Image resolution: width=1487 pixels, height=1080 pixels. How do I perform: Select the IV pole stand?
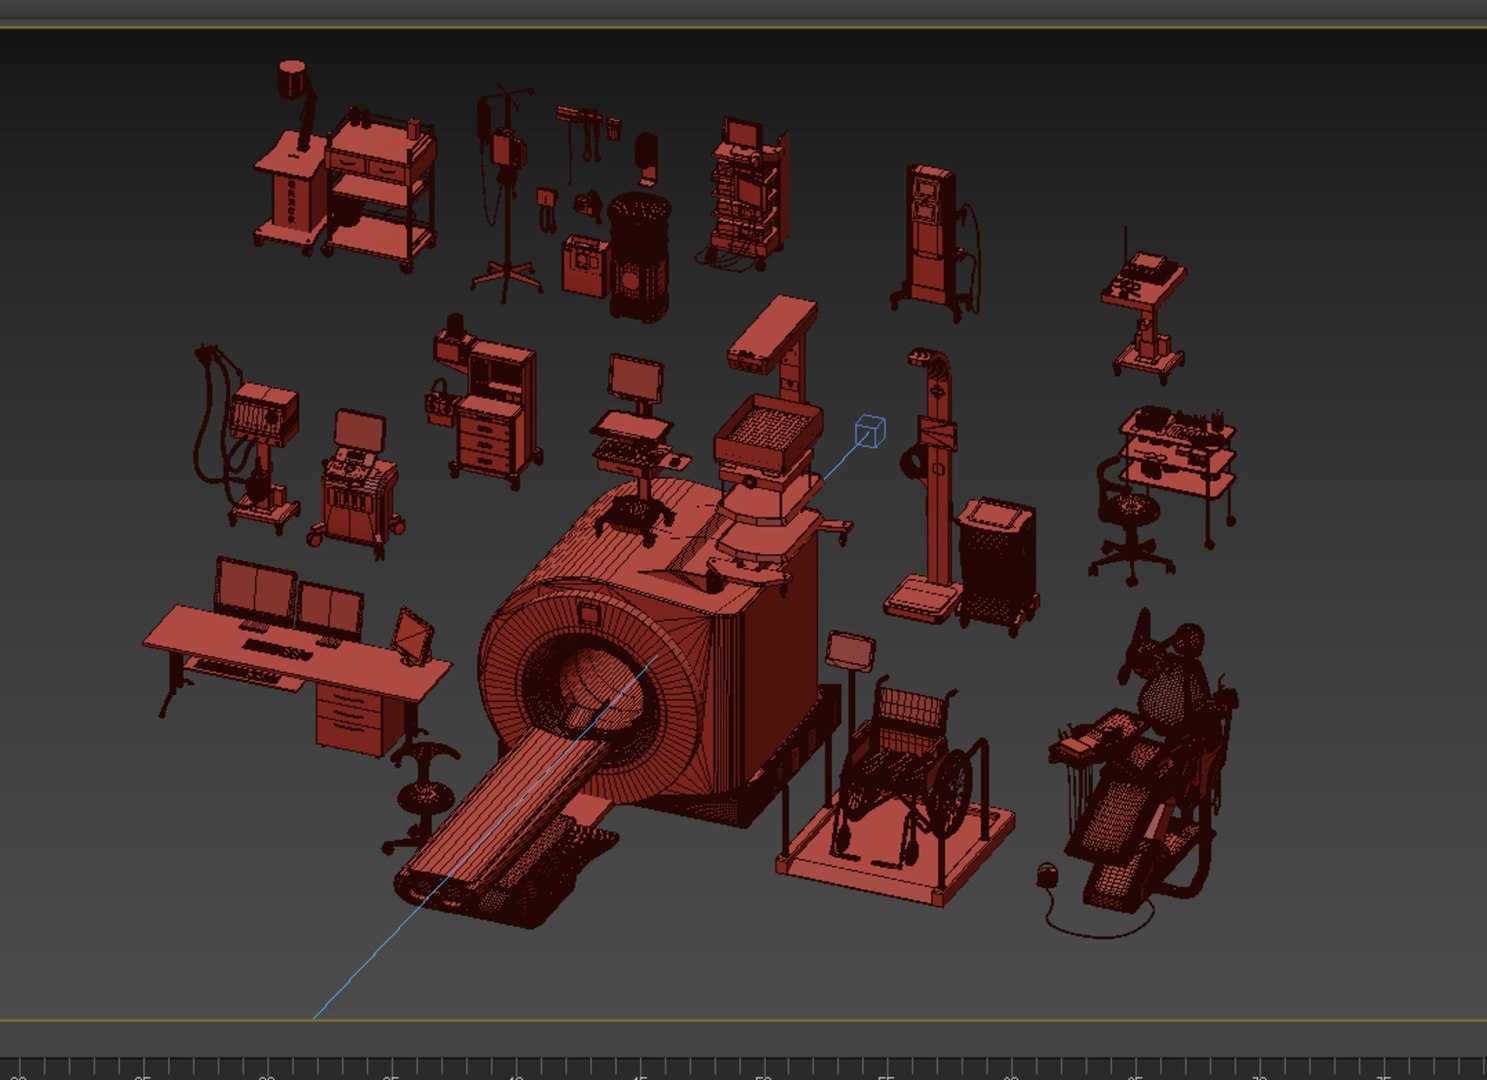(505, 195)
